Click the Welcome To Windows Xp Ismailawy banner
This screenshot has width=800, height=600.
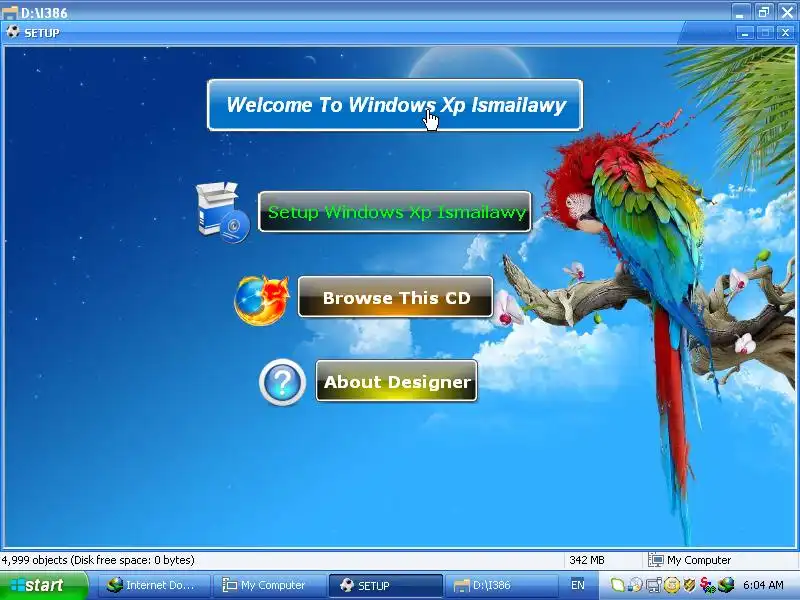395,105
